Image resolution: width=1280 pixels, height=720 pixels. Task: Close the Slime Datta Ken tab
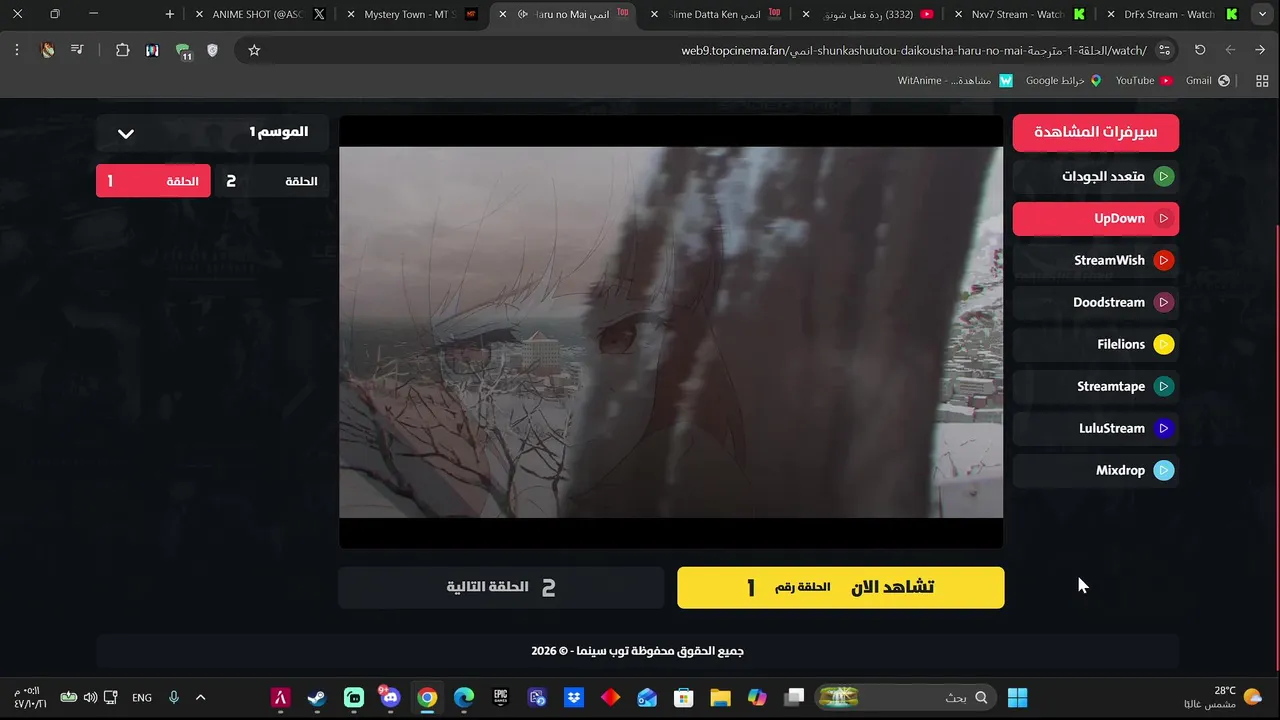click(654, 14)
